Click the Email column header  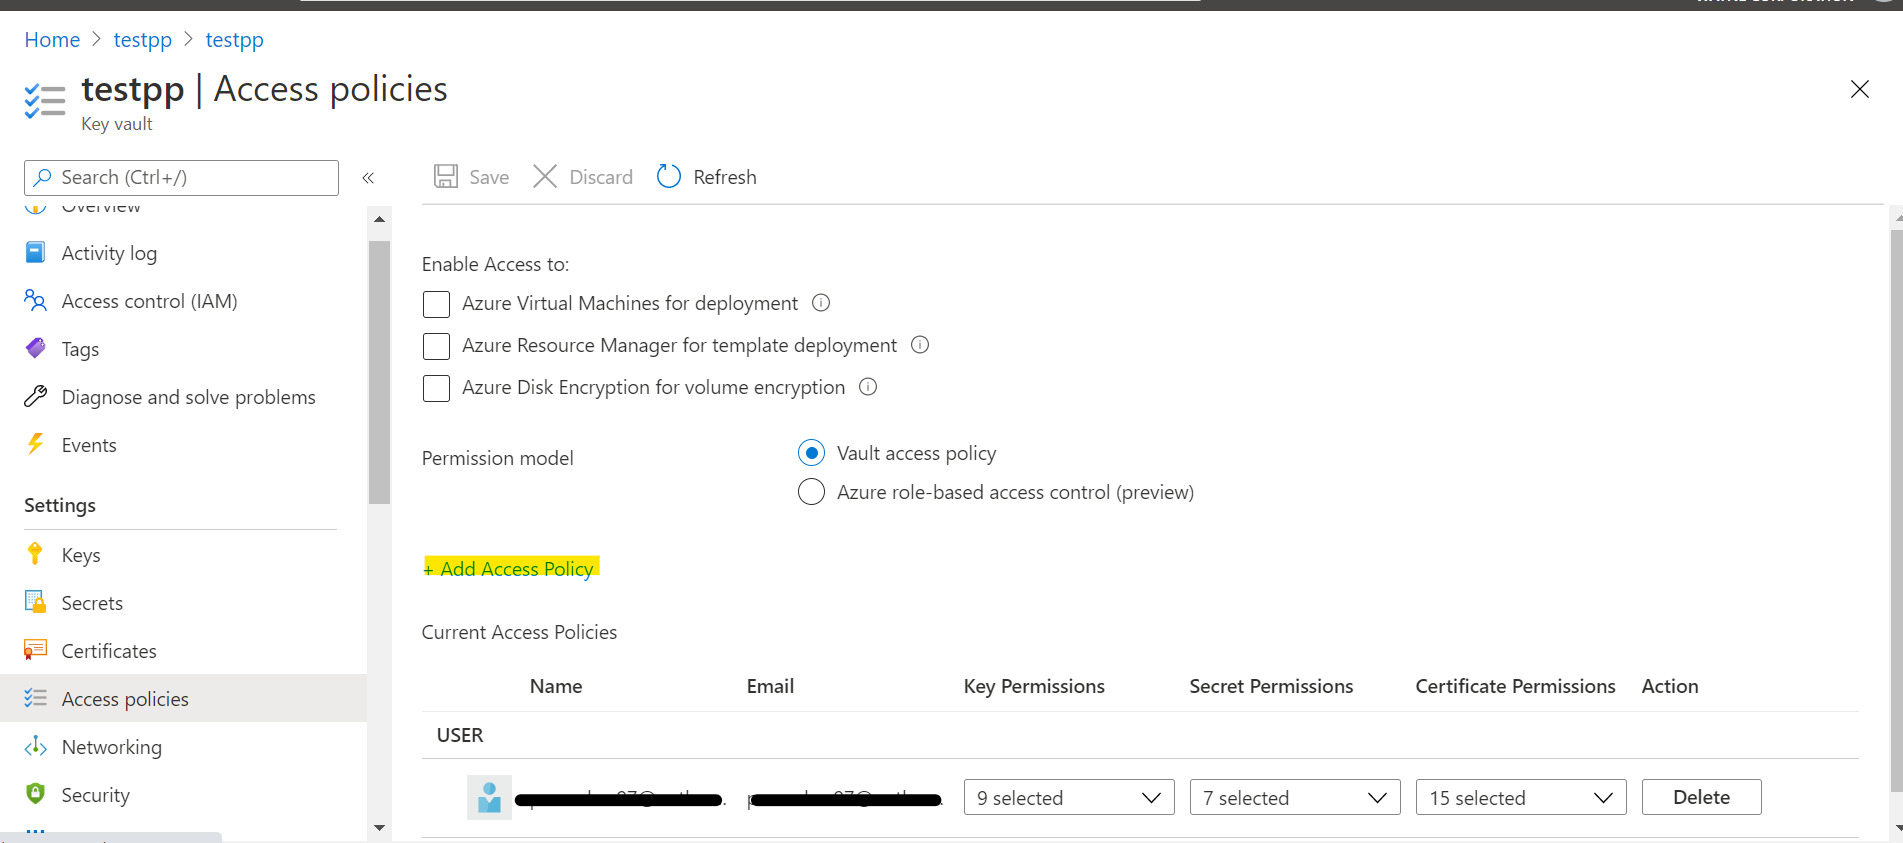tap(770, 686)
